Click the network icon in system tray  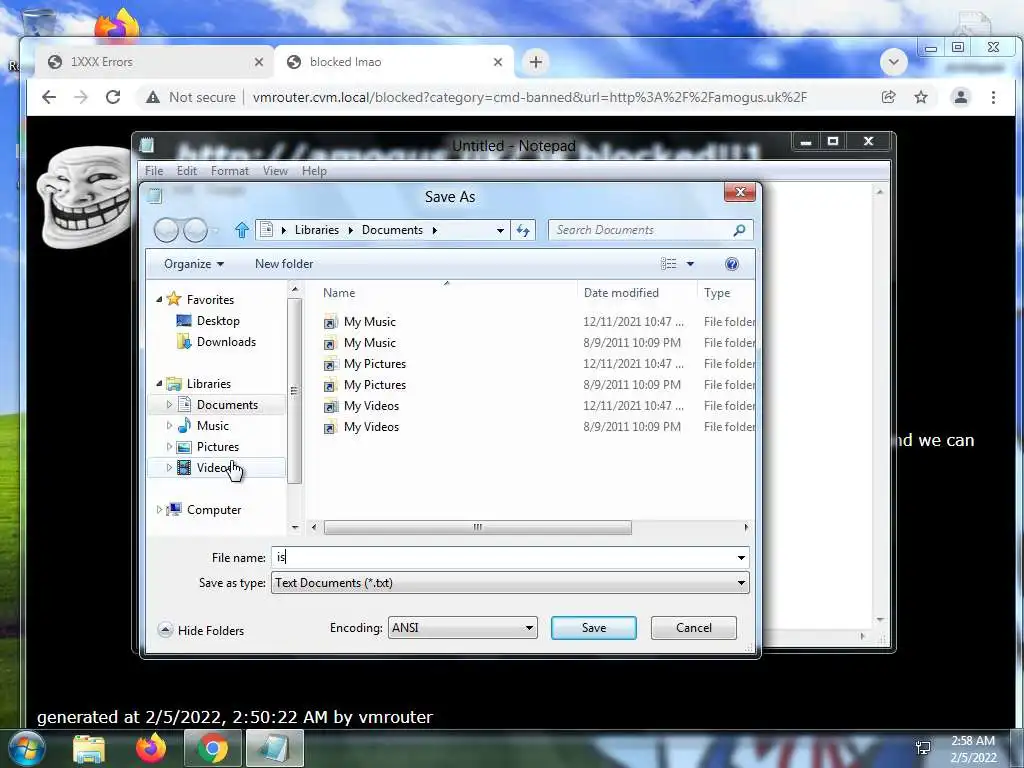click(x=923, y=748)
